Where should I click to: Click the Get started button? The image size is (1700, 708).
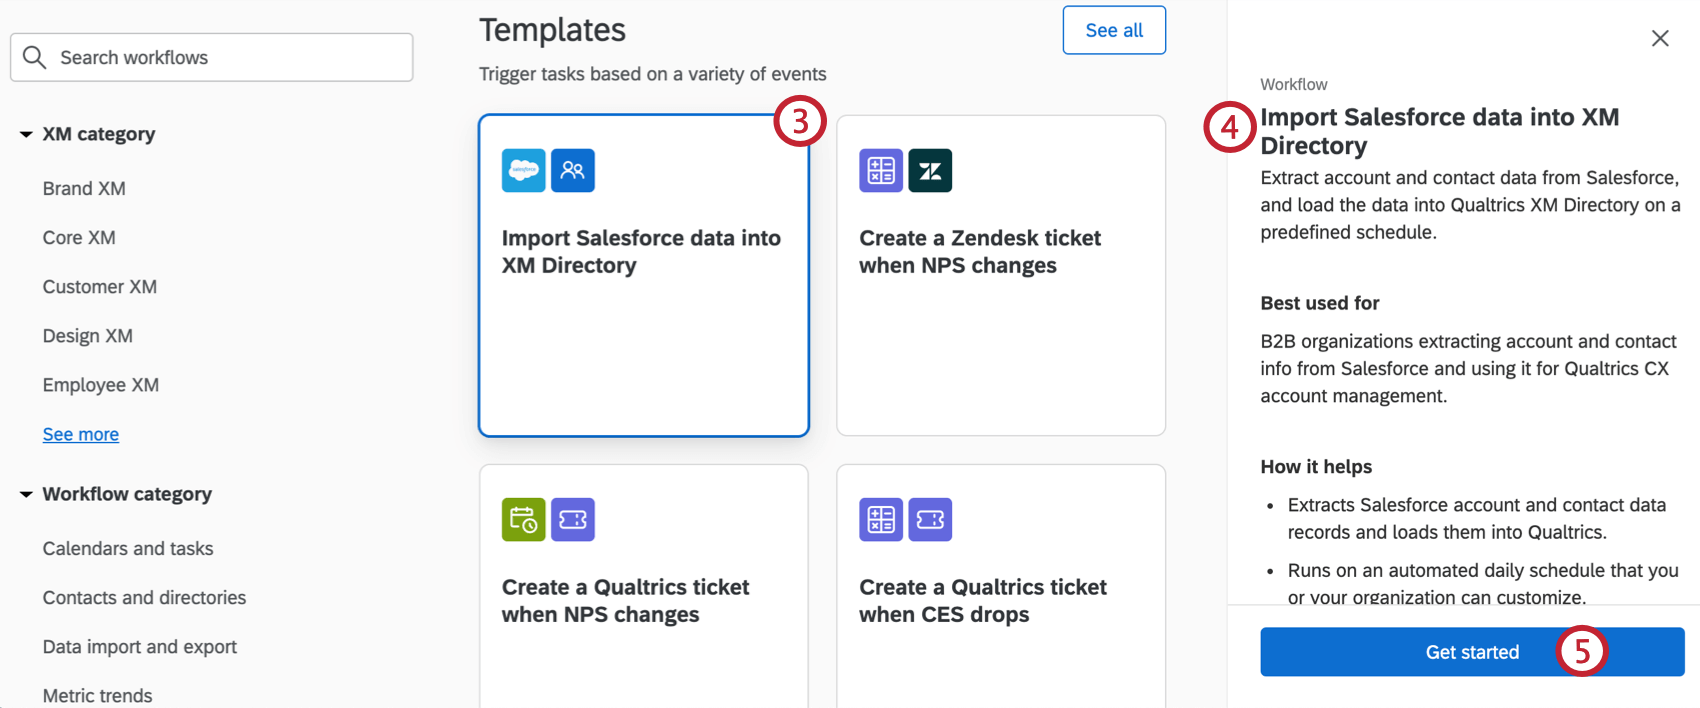tap(1472, 651)
